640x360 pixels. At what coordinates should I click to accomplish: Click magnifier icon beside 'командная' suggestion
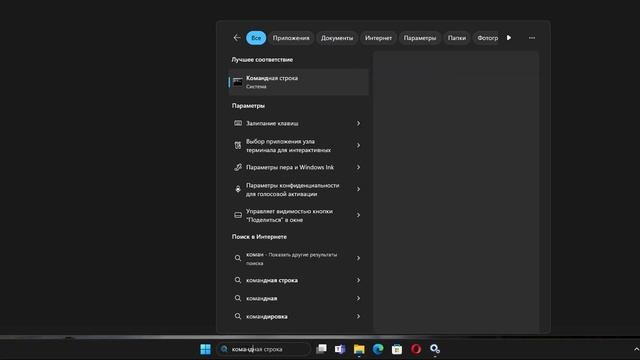[238, 298]
